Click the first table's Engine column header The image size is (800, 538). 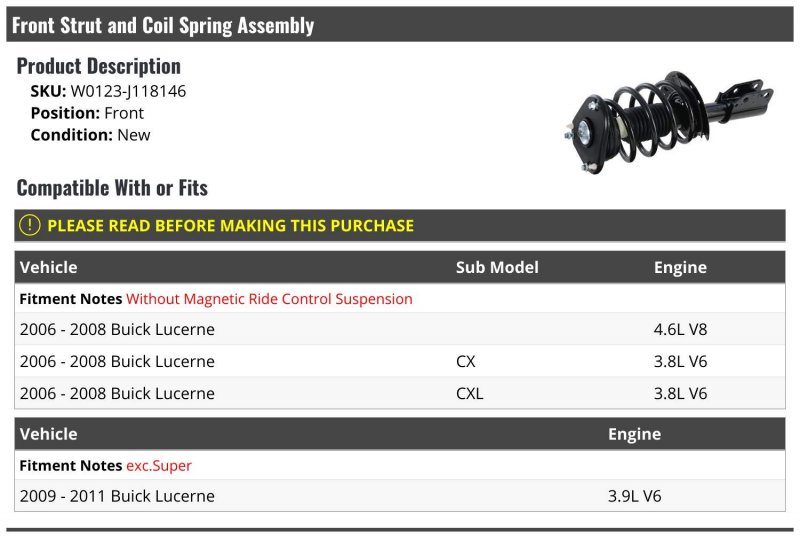tap(680, 267)
